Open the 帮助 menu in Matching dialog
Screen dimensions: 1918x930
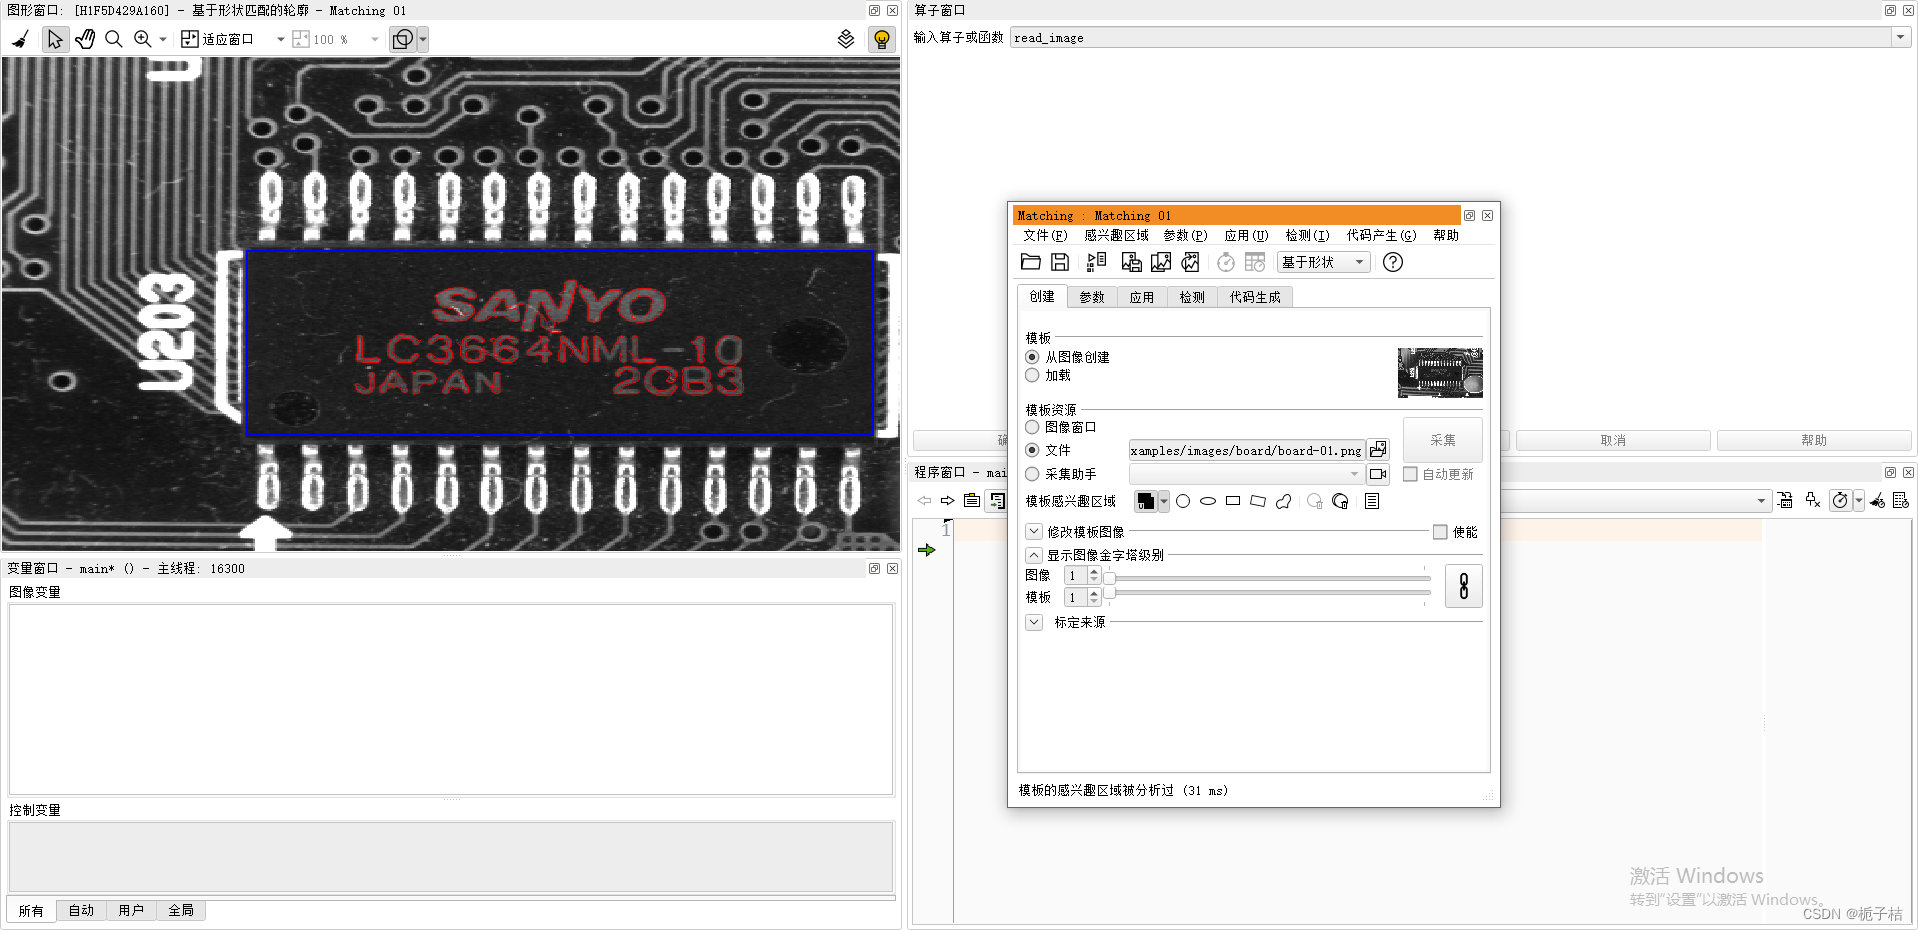point(1446,235)
